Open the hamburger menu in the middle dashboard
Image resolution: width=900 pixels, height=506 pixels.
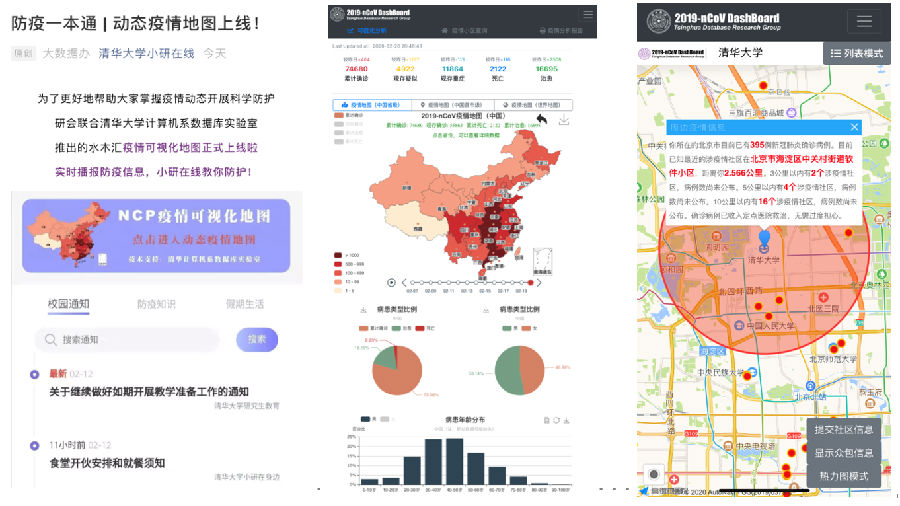point(588,14)
